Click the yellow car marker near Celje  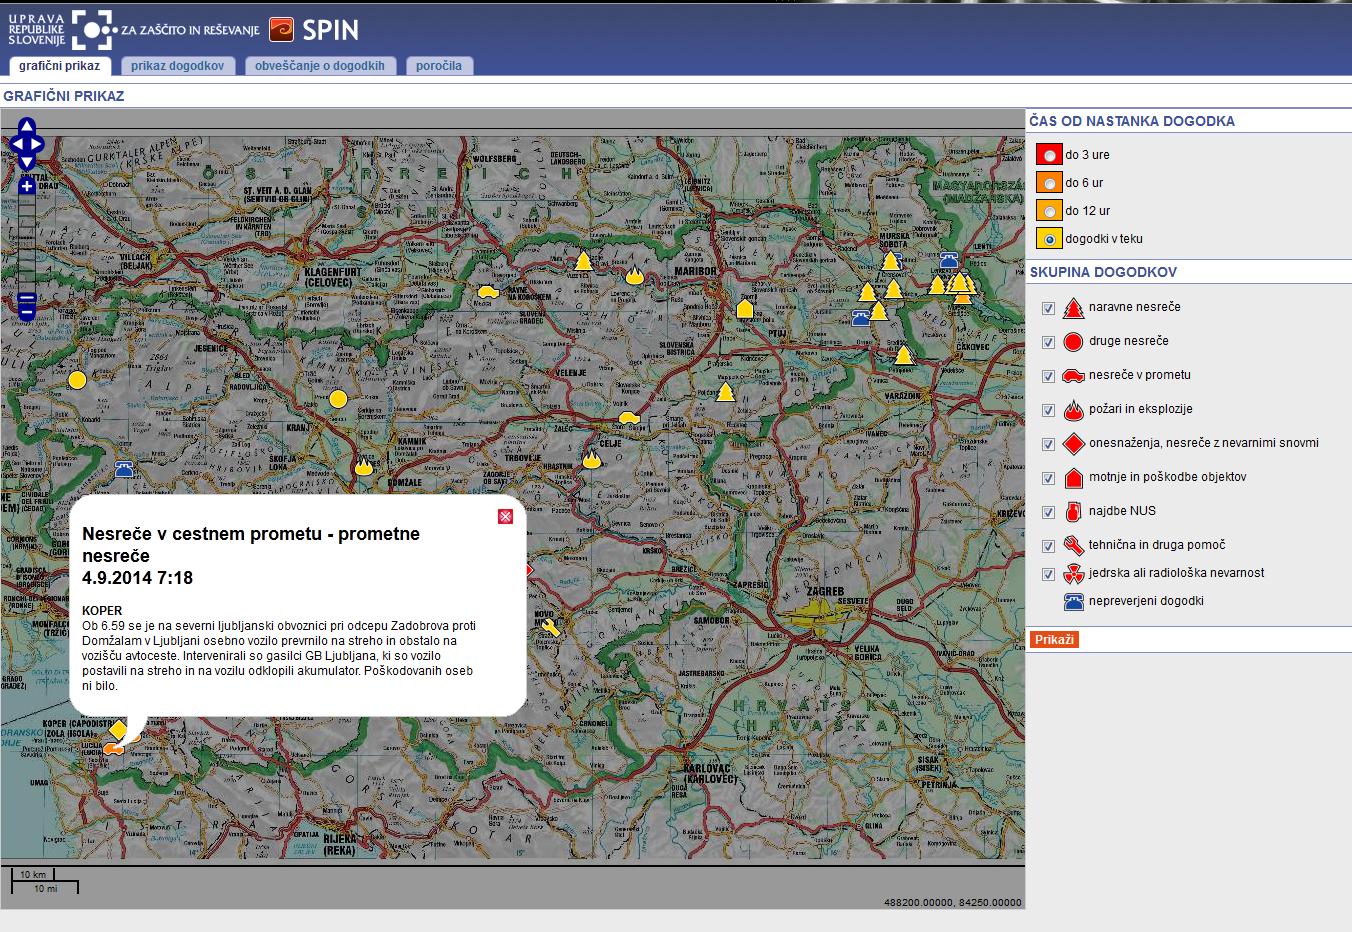pos(628,417)
